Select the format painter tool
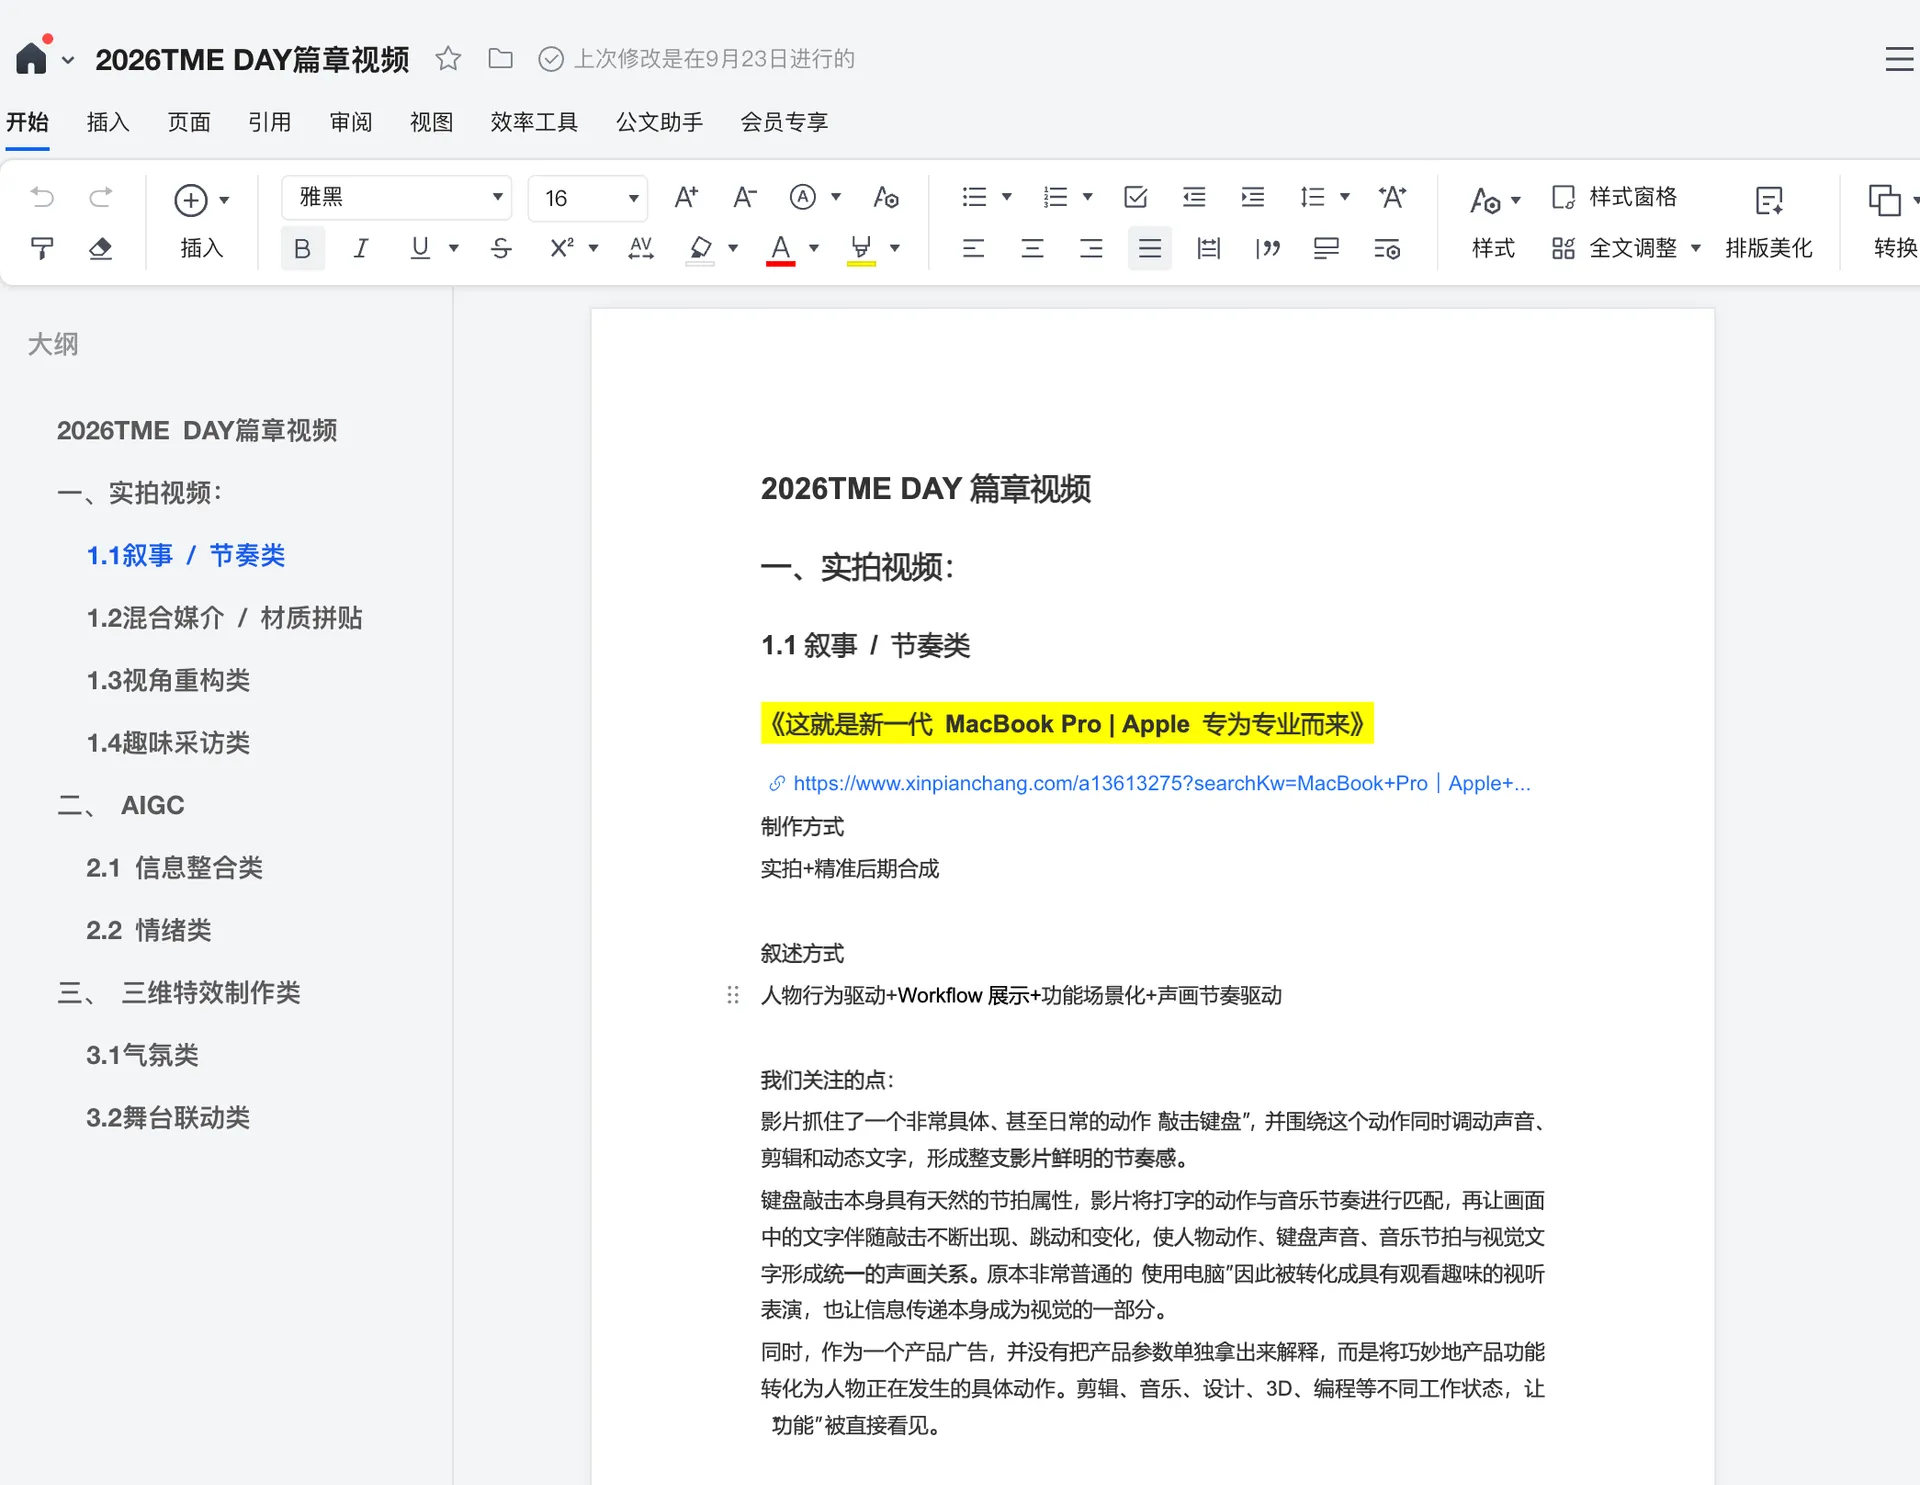This screenshot has width=1920, height=1485. click(42, 248)
